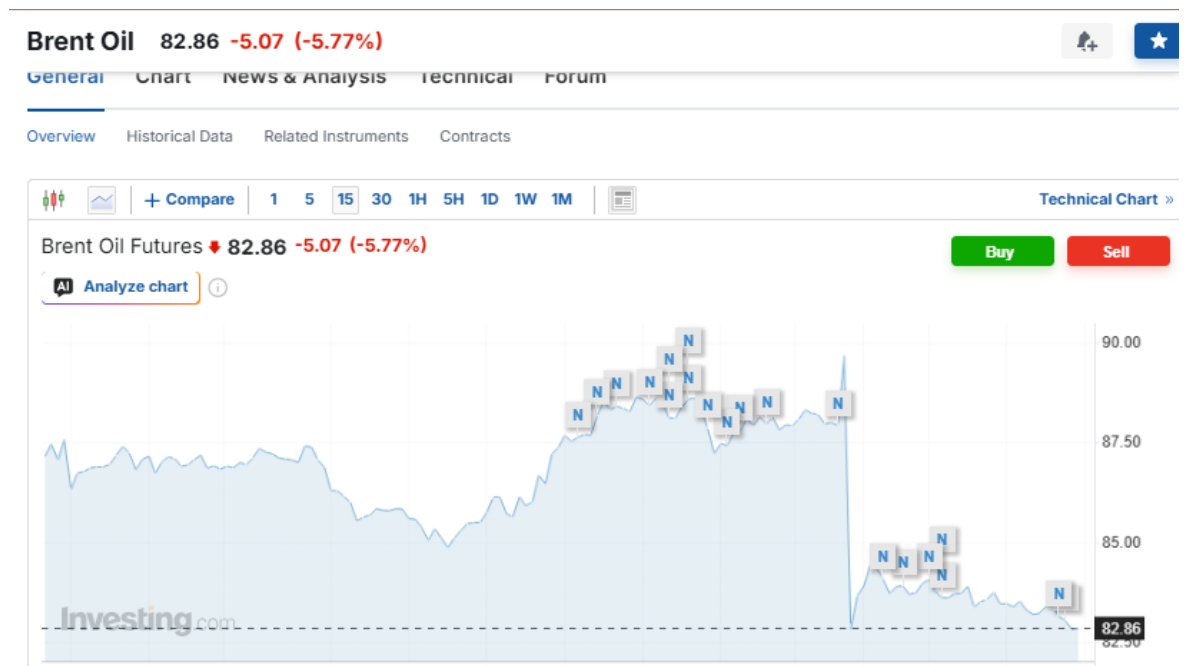
Task: Open the info icon beside Analyze chart
Action: pos(218,287)
